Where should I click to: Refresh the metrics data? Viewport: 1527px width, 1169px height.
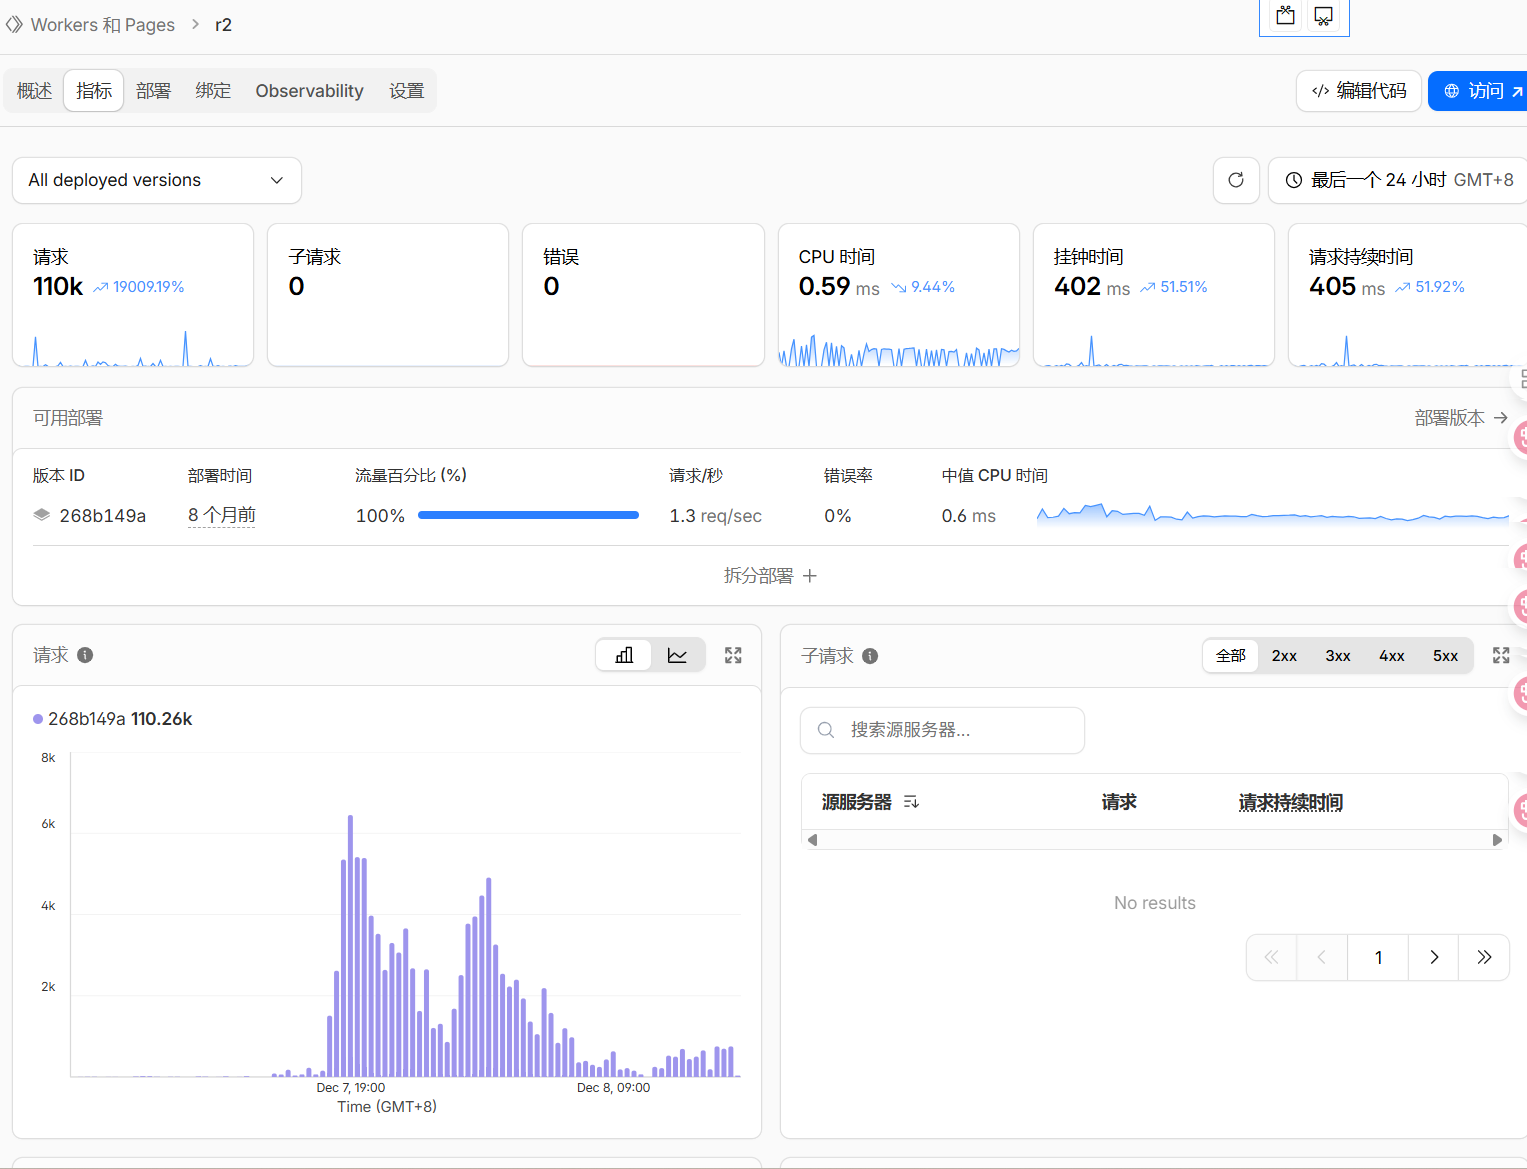(1236, 180)
